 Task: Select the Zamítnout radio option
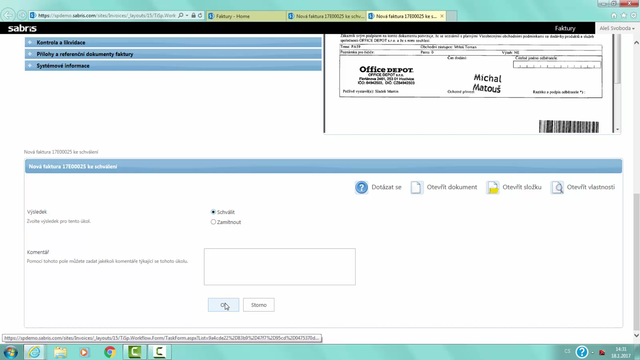pyautogui.click(x=213, y=222)
